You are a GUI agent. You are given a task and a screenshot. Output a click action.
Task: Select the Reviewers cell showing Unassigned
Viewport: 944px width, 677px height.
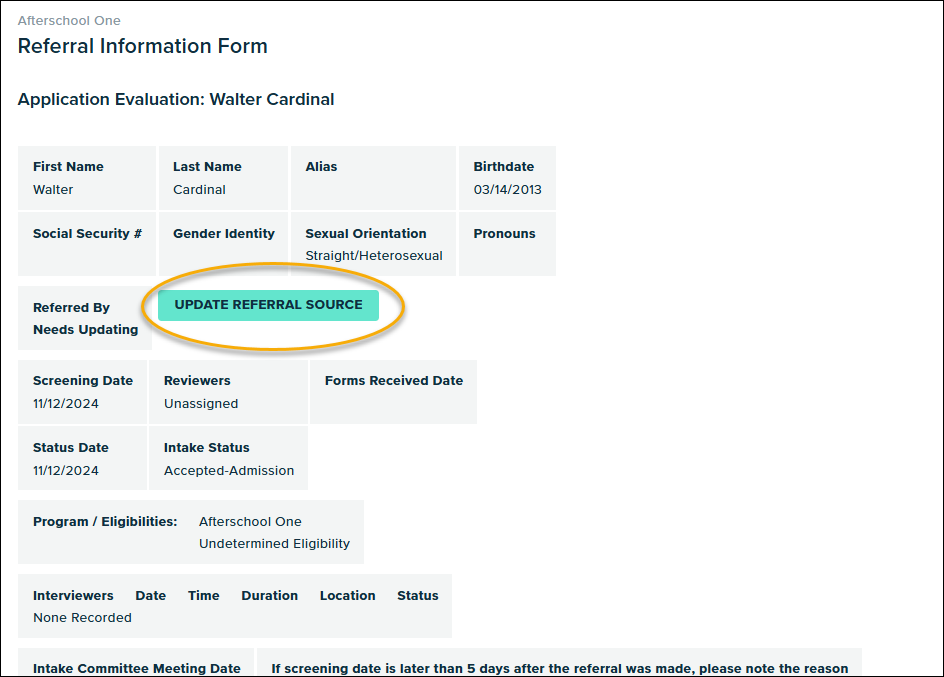(x=228, y=392)
